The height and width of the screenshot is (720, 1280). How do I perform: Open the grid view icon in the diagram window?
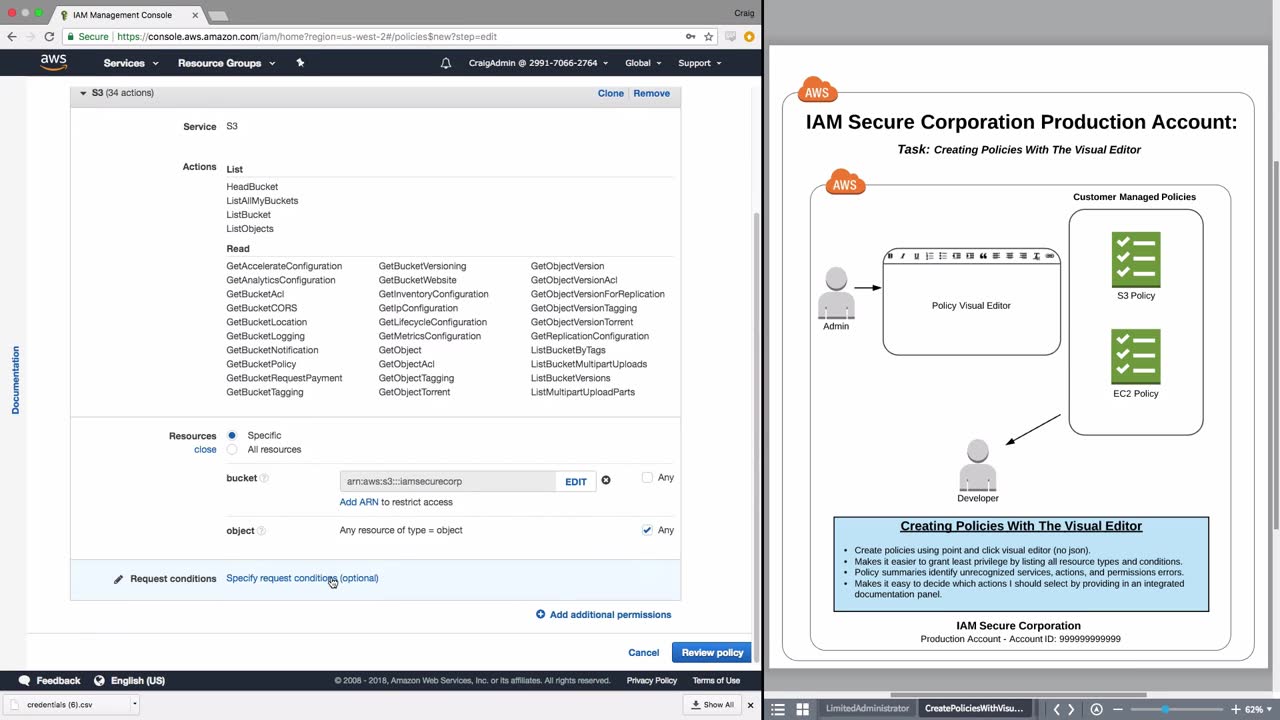click(x=802, y=709)
